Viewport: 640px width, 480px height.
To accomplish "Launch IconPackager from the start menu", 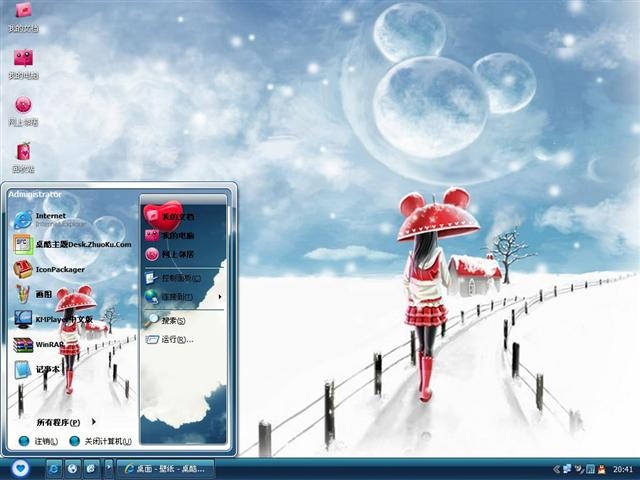I will click(x=49, y=269).
